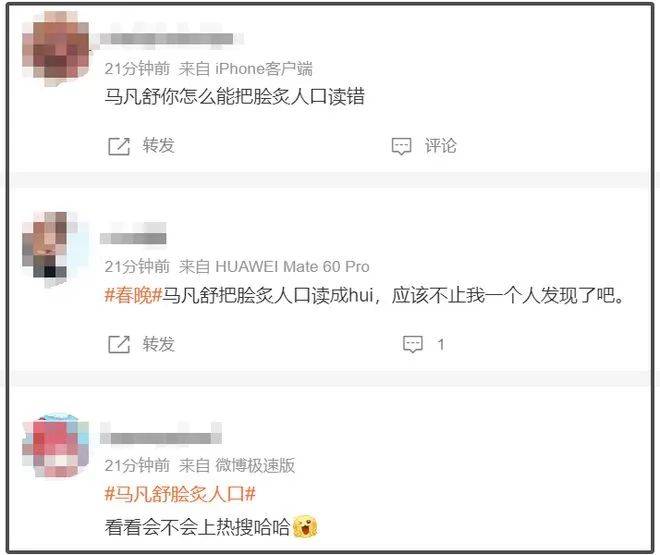Open the first poster's blurred username

tap(167, 39)
